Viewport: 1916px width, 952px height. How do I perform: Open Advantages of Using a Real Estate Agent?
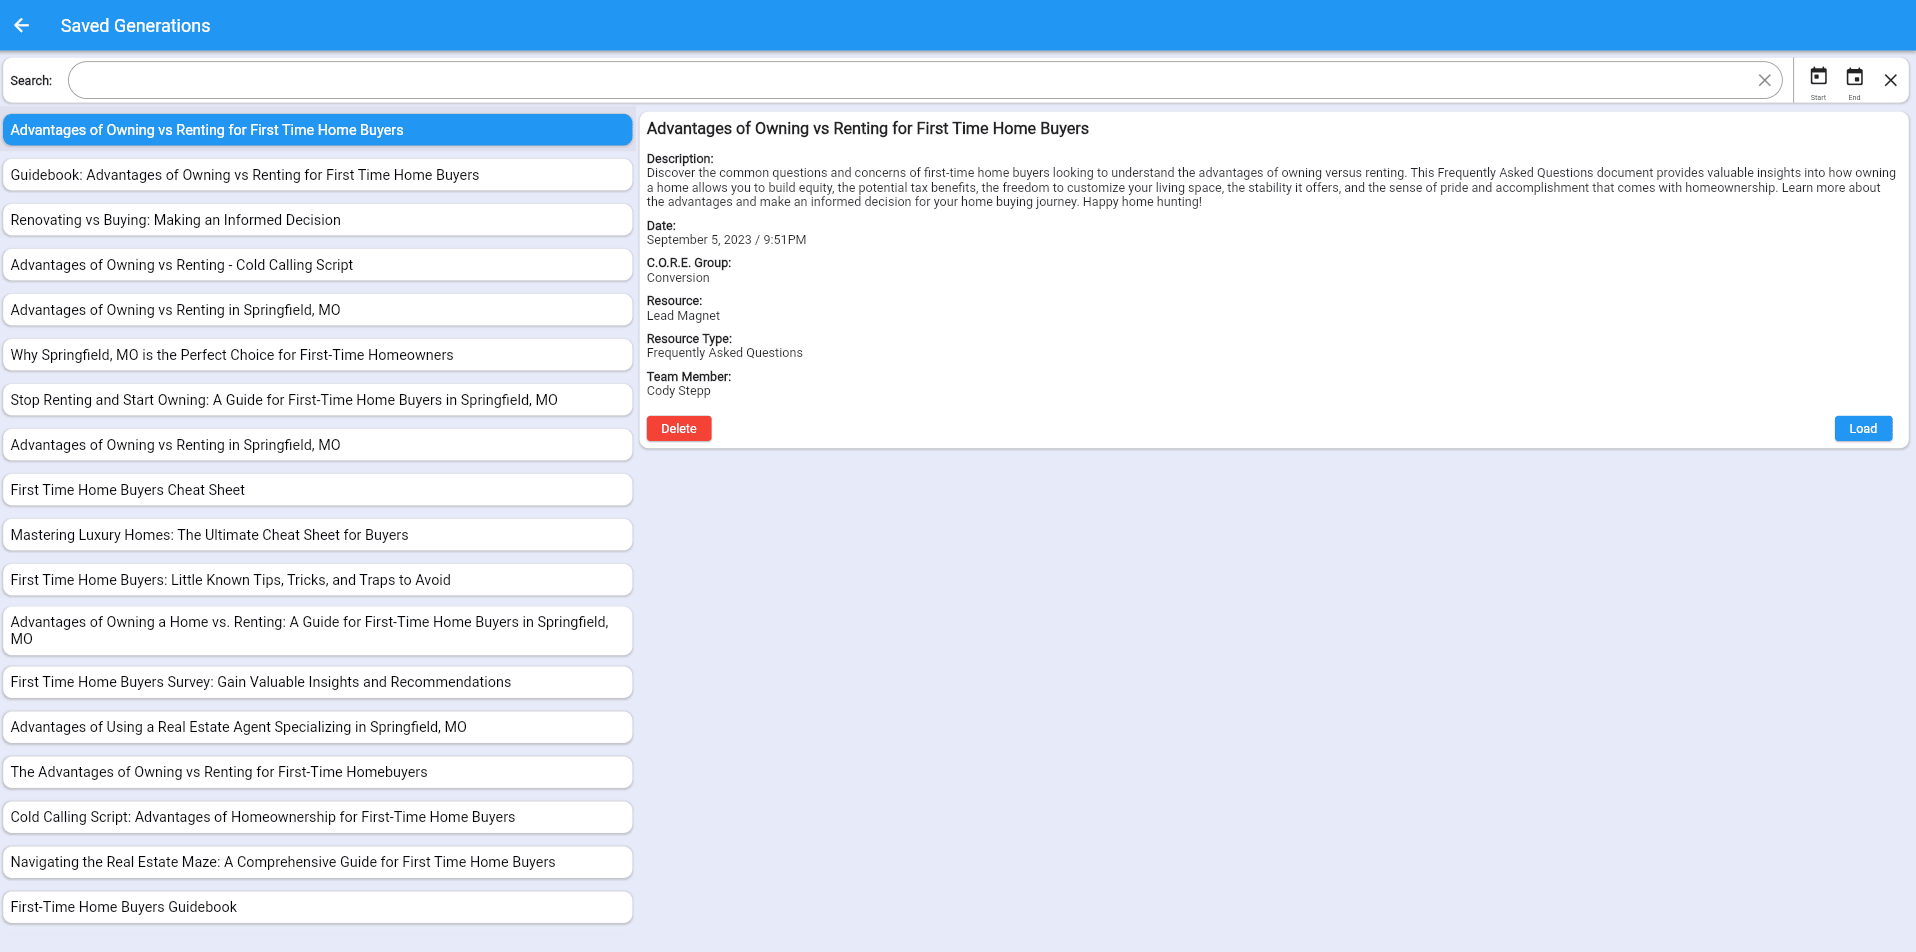click(x=317, y=727)
